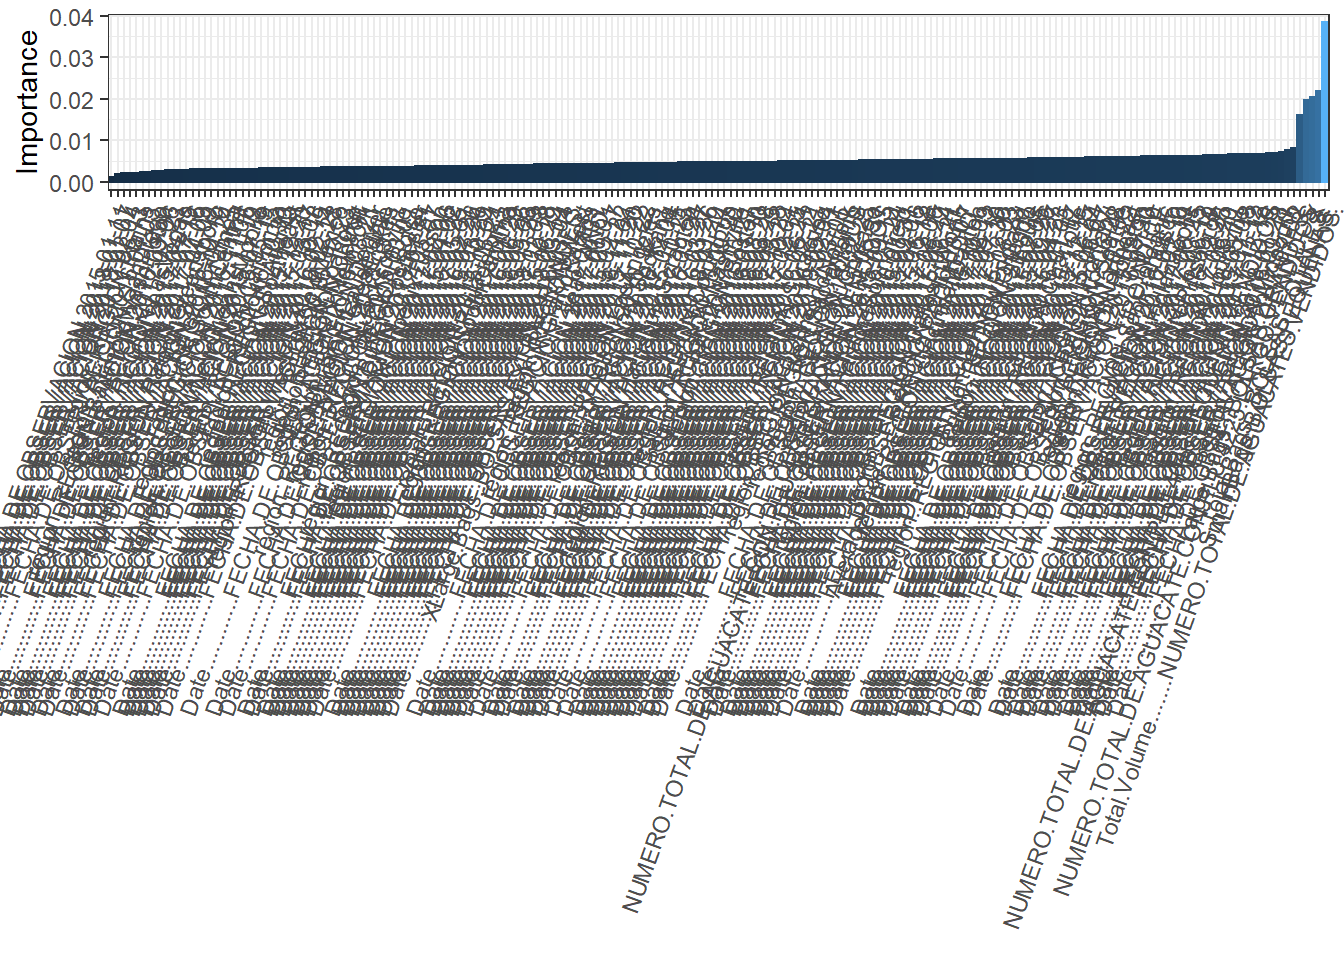Click the 0.04 y-axis tick label
Screen dimensions: 1344x960
coord(71,17)
